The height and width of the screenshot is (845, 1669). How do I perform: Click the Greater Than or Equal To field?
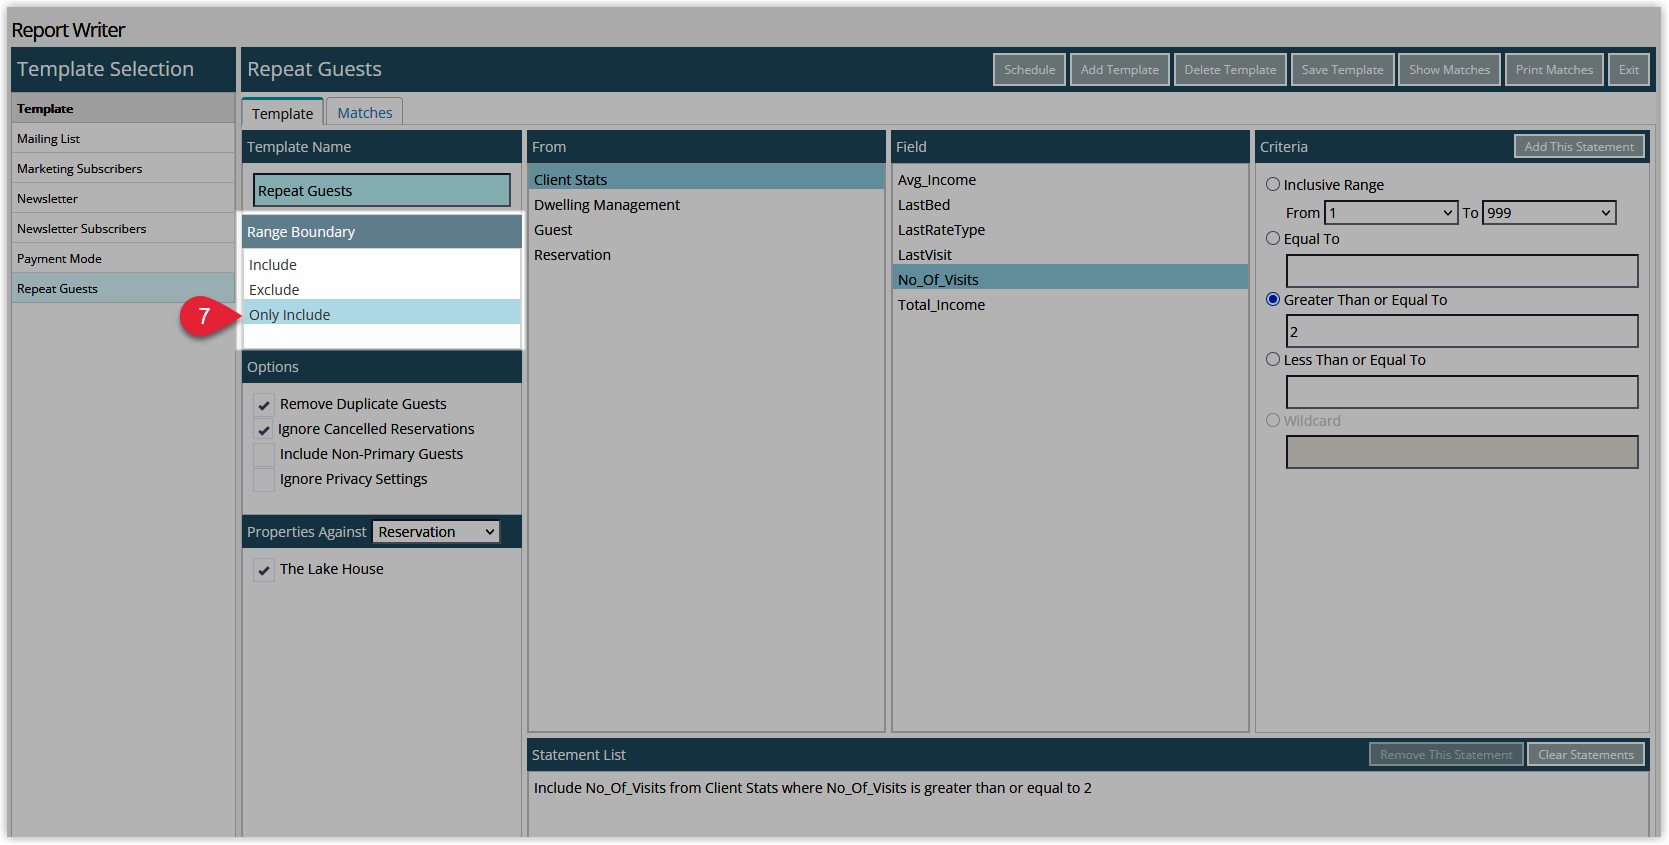click(1462, 331)
